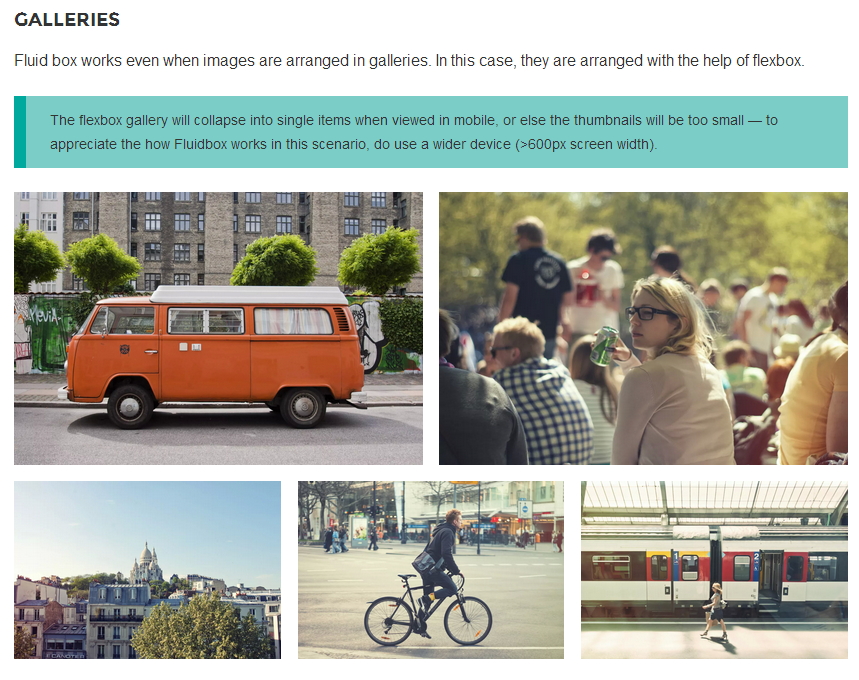Open the blonde woman with glasses photo

click(x=643, y=328)
